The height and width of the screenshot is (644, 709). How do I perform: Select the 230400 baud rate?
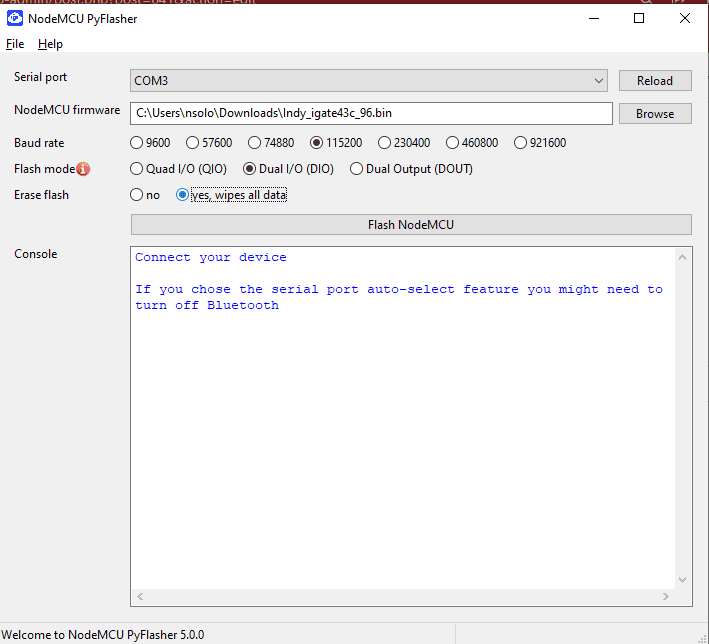(385, 143)
